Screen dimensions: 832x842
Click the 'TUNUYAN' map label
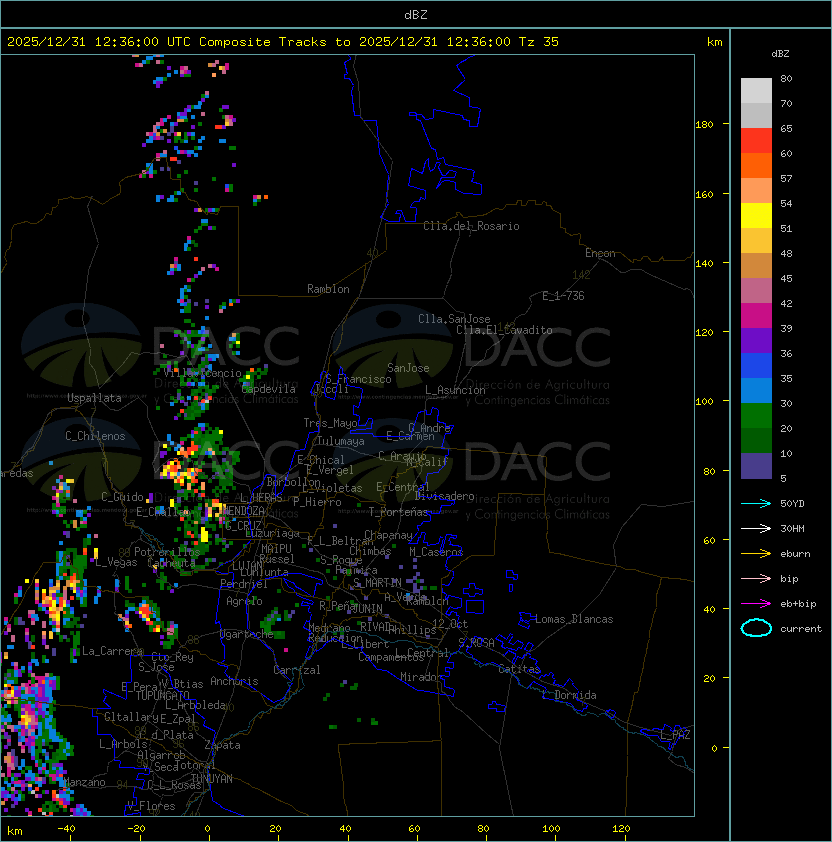[211, 779]
